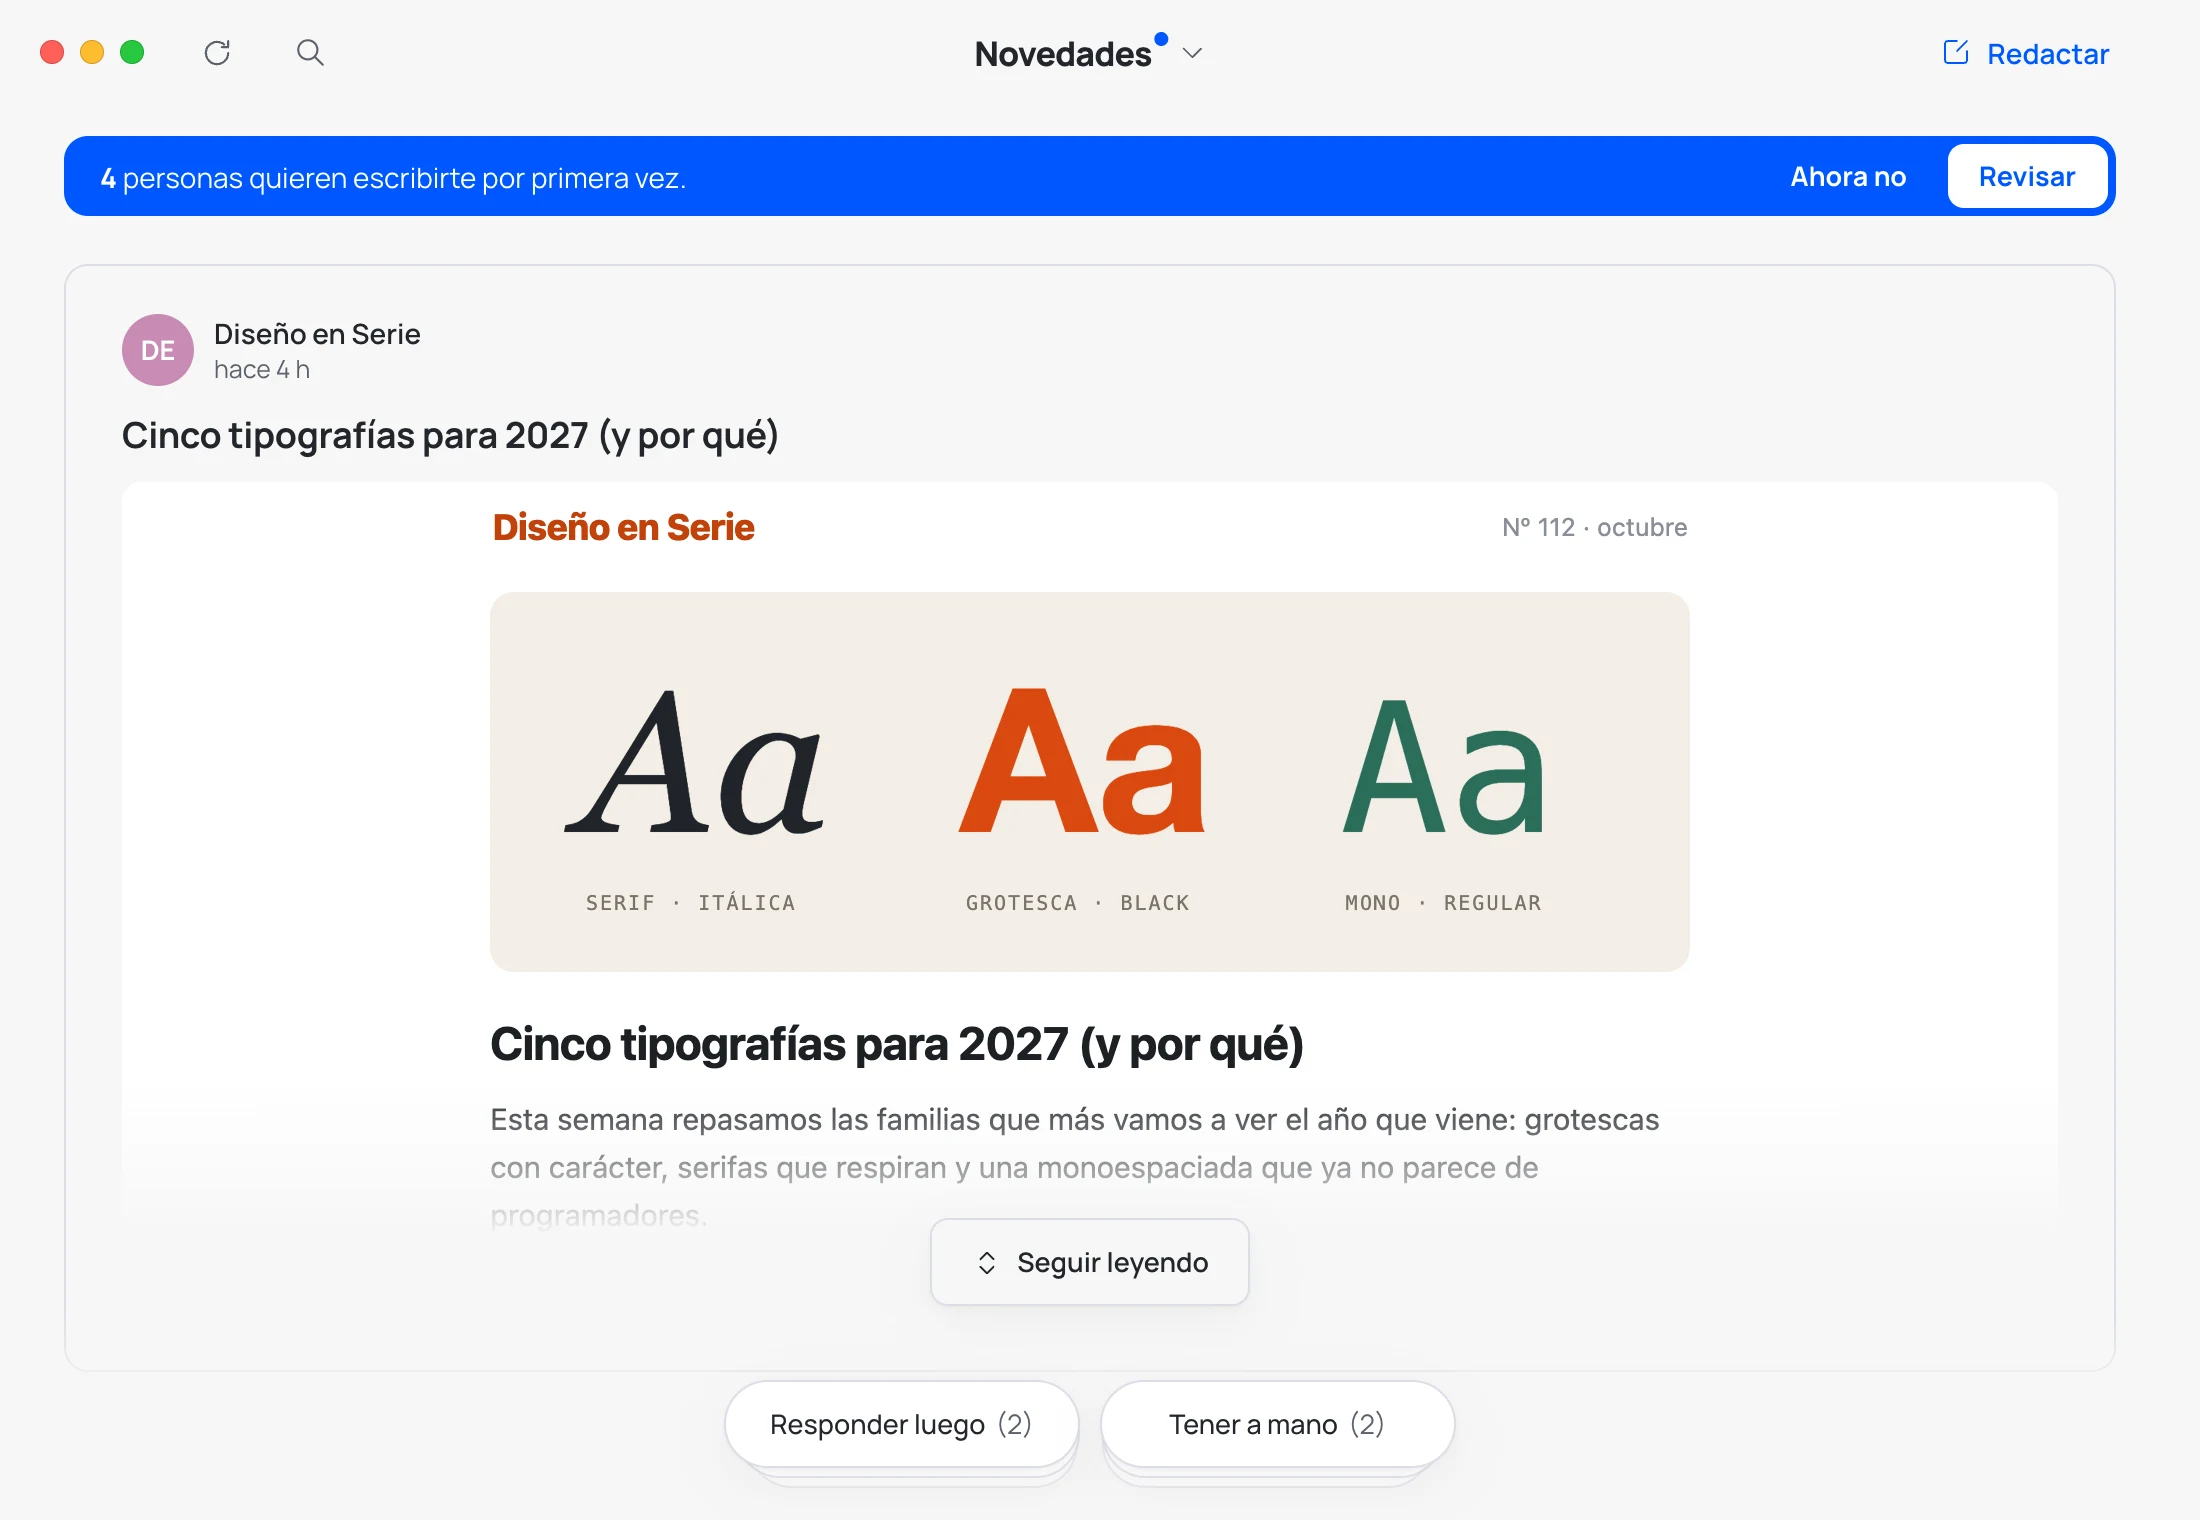This screenshot has width=2200, height=1520.
Task: Open the Novedades title menu
Action: (1063, 54)
